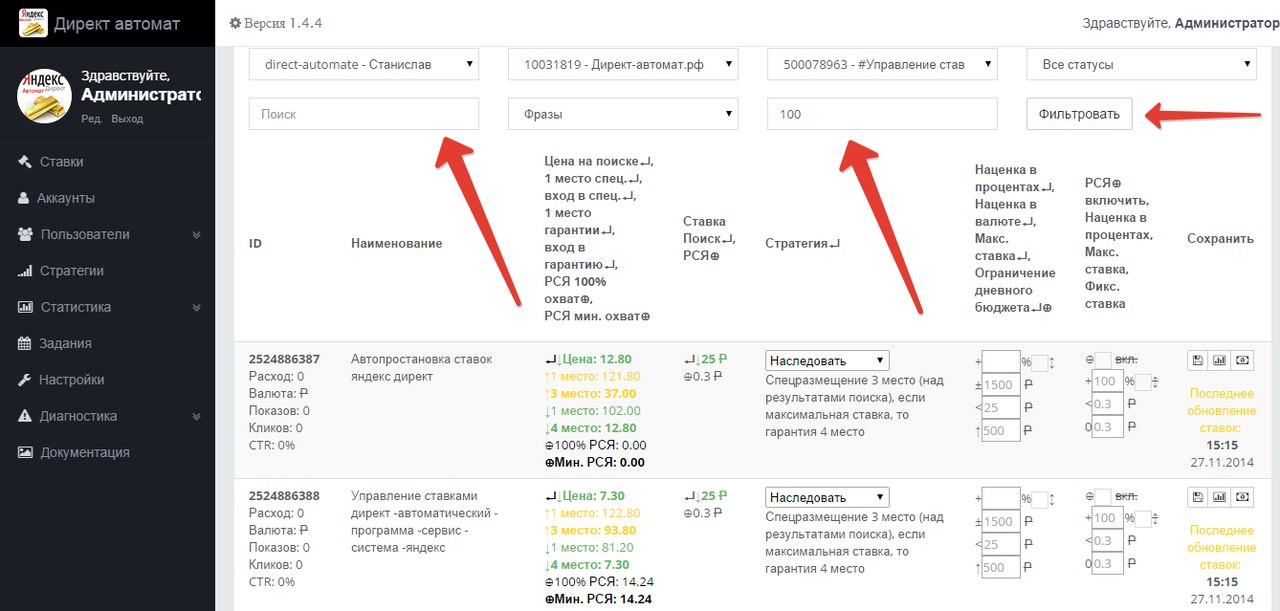Image resolution: width=1280 pixels, height=611 pixels.
Task: Click the Поиск search input field
Action: pos(364,114)
